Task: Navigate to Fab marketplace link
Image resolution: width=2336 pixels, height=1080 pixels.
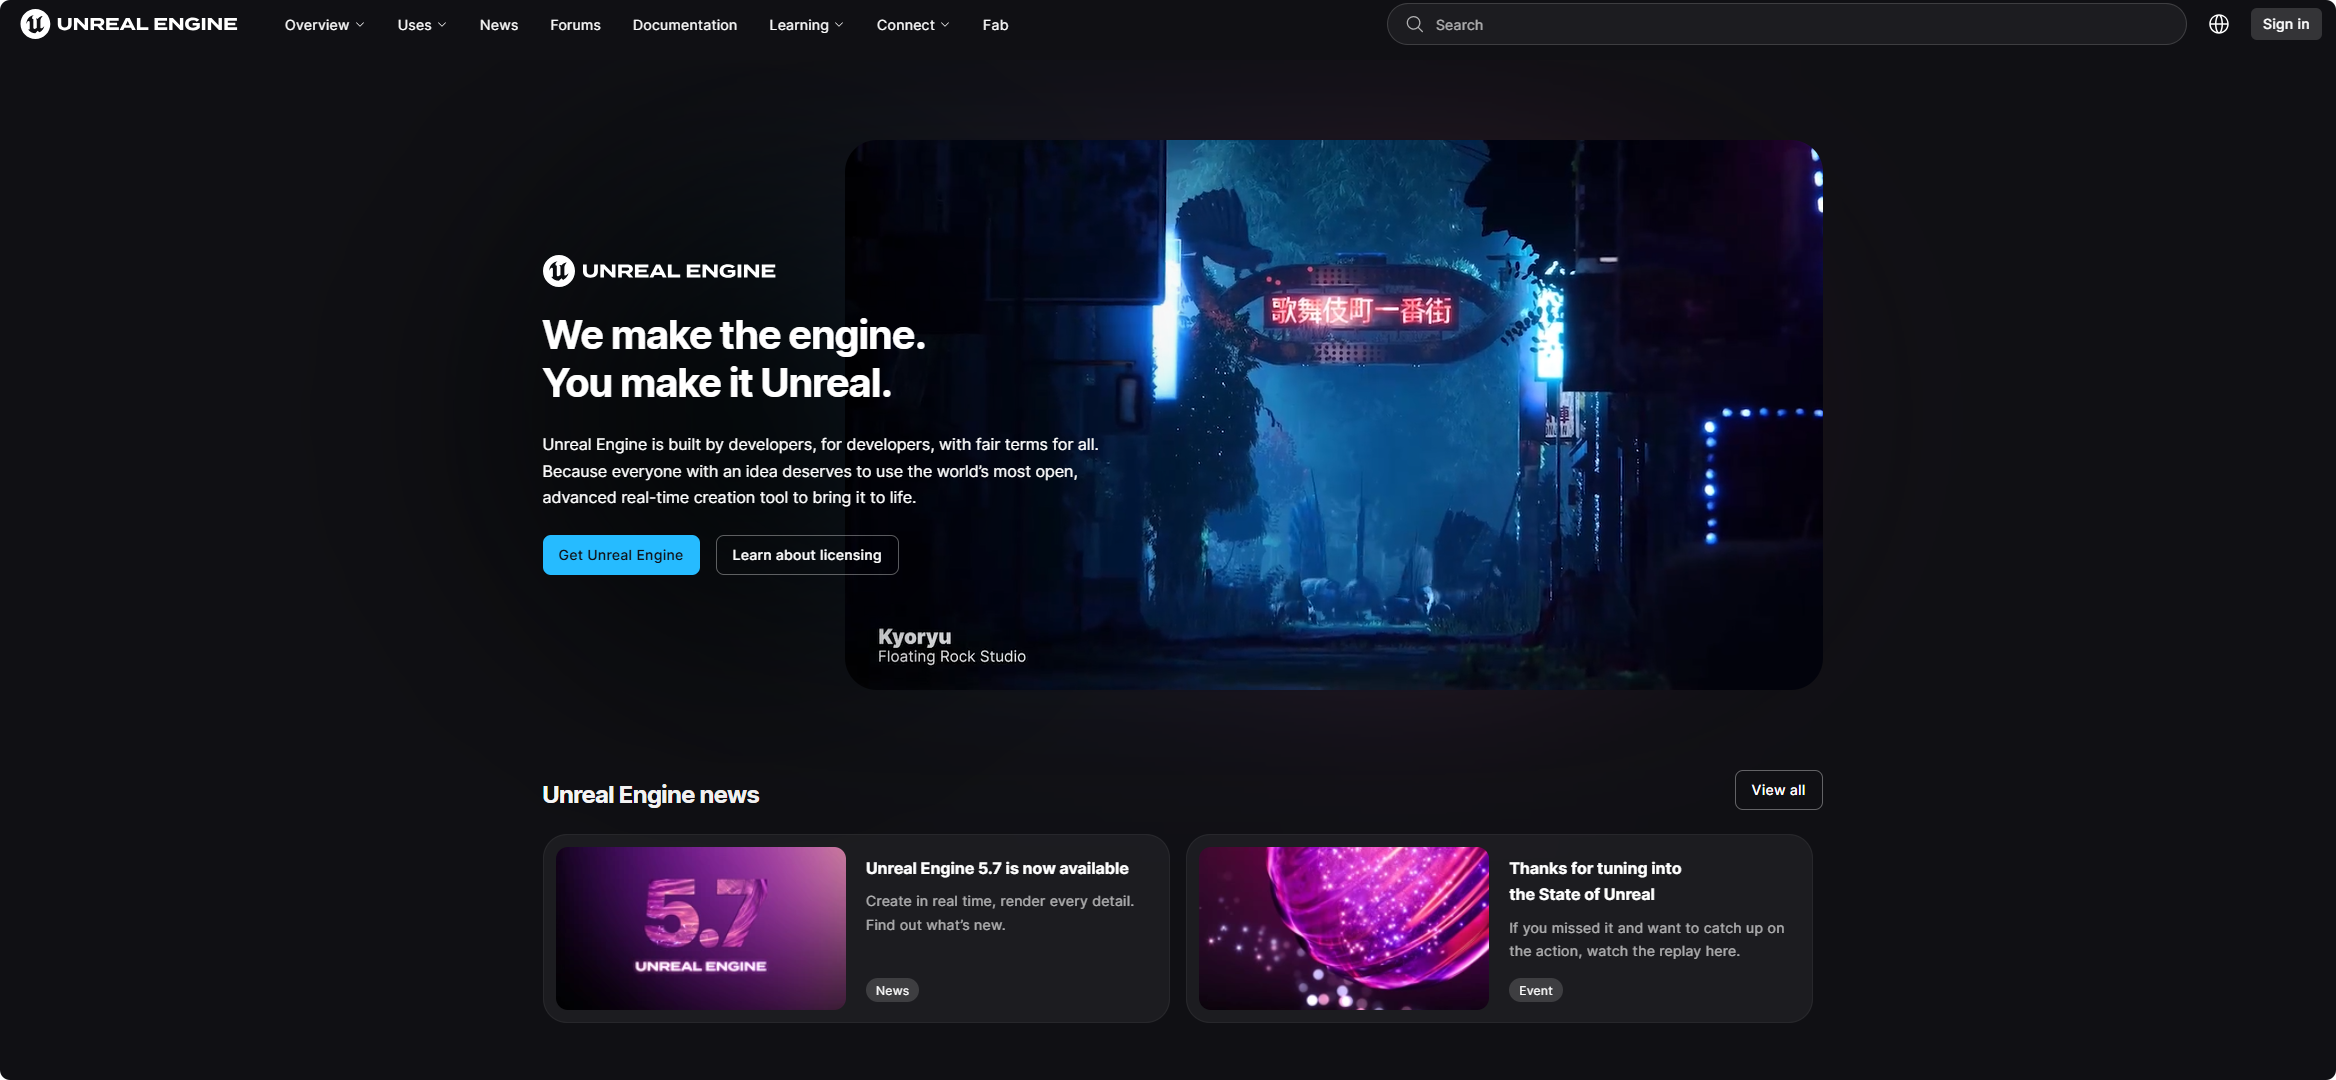Action: click(995, 25)
